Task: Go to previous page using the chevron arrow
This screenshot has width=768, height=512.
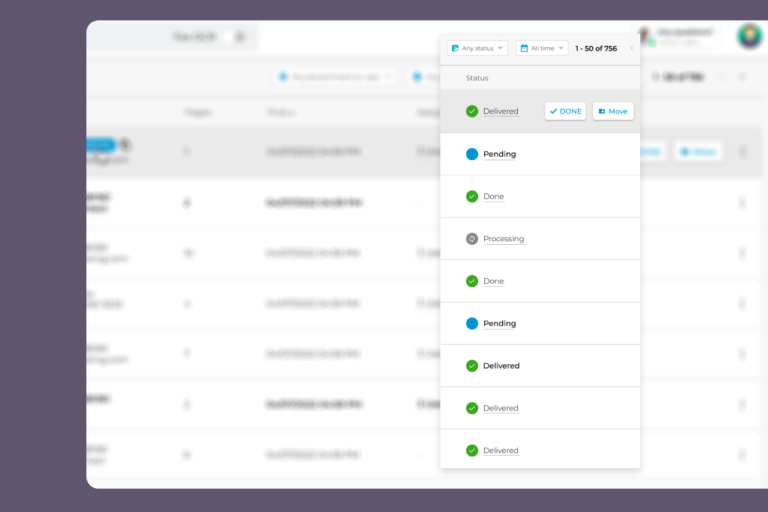Action: tap(631, 48)
